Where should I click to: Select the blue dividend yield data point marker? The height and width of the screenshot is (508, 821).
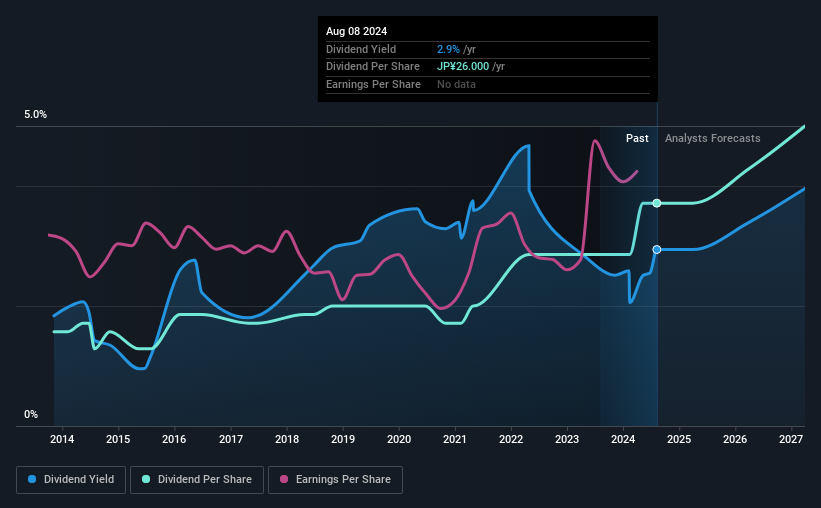point(657,250)
